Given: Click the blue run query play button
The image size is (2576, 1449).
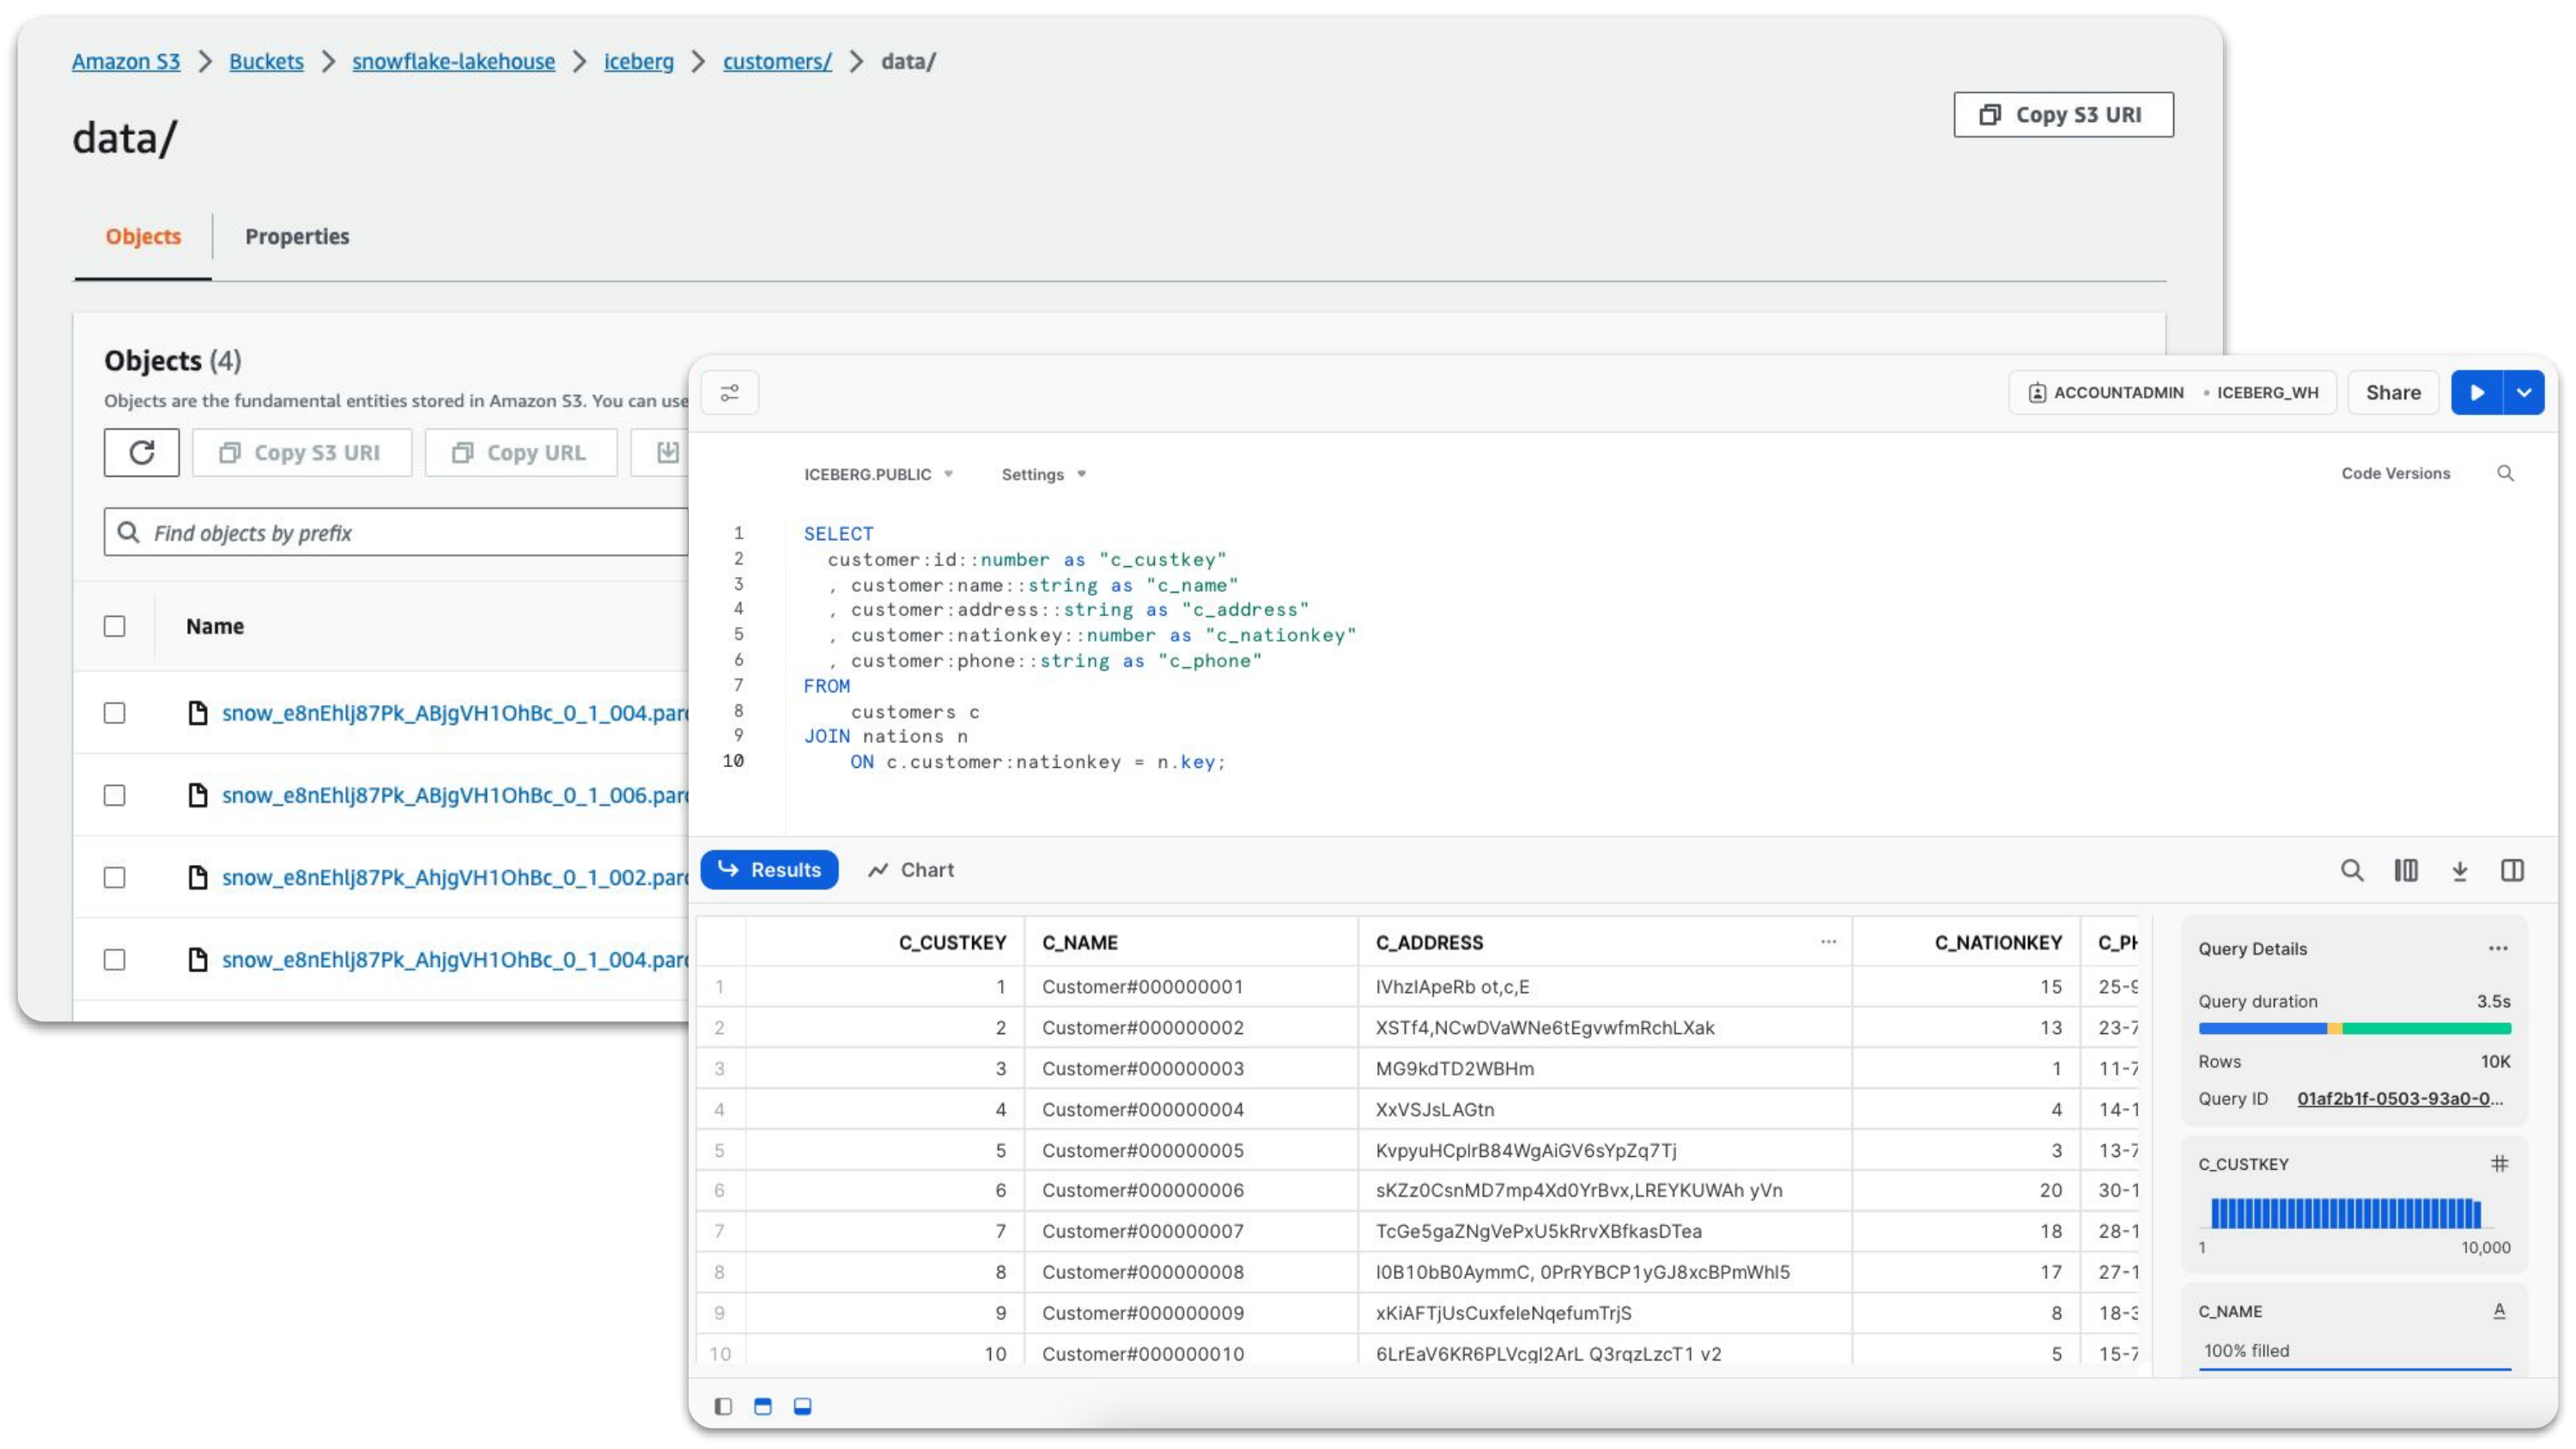Looking at the screenshot, I should click(2476, 393).
